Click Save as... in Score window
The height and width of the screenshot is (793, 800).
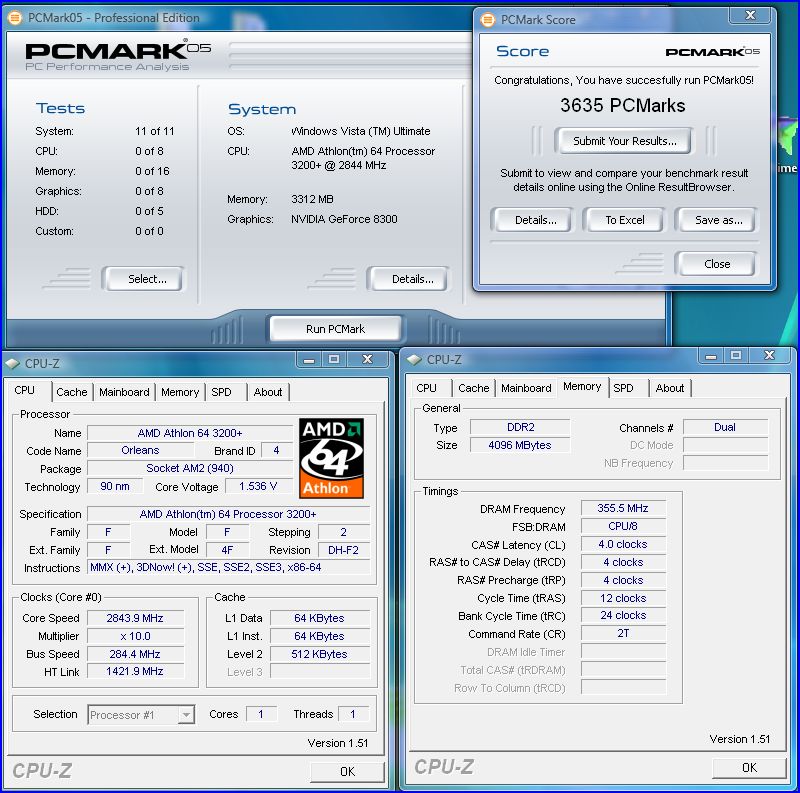[718, 220]
